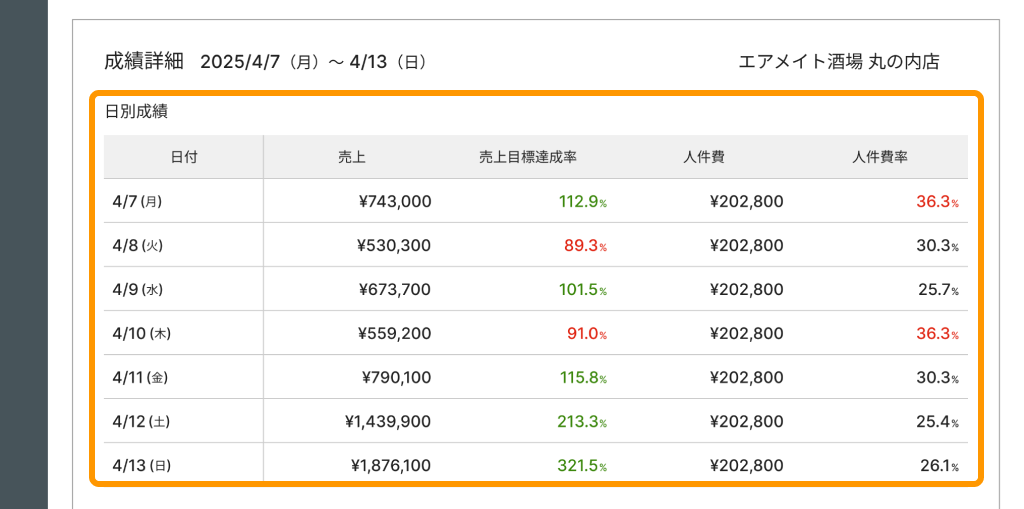
Task: Click sales value ¥530,300
Action: [395, 246]
